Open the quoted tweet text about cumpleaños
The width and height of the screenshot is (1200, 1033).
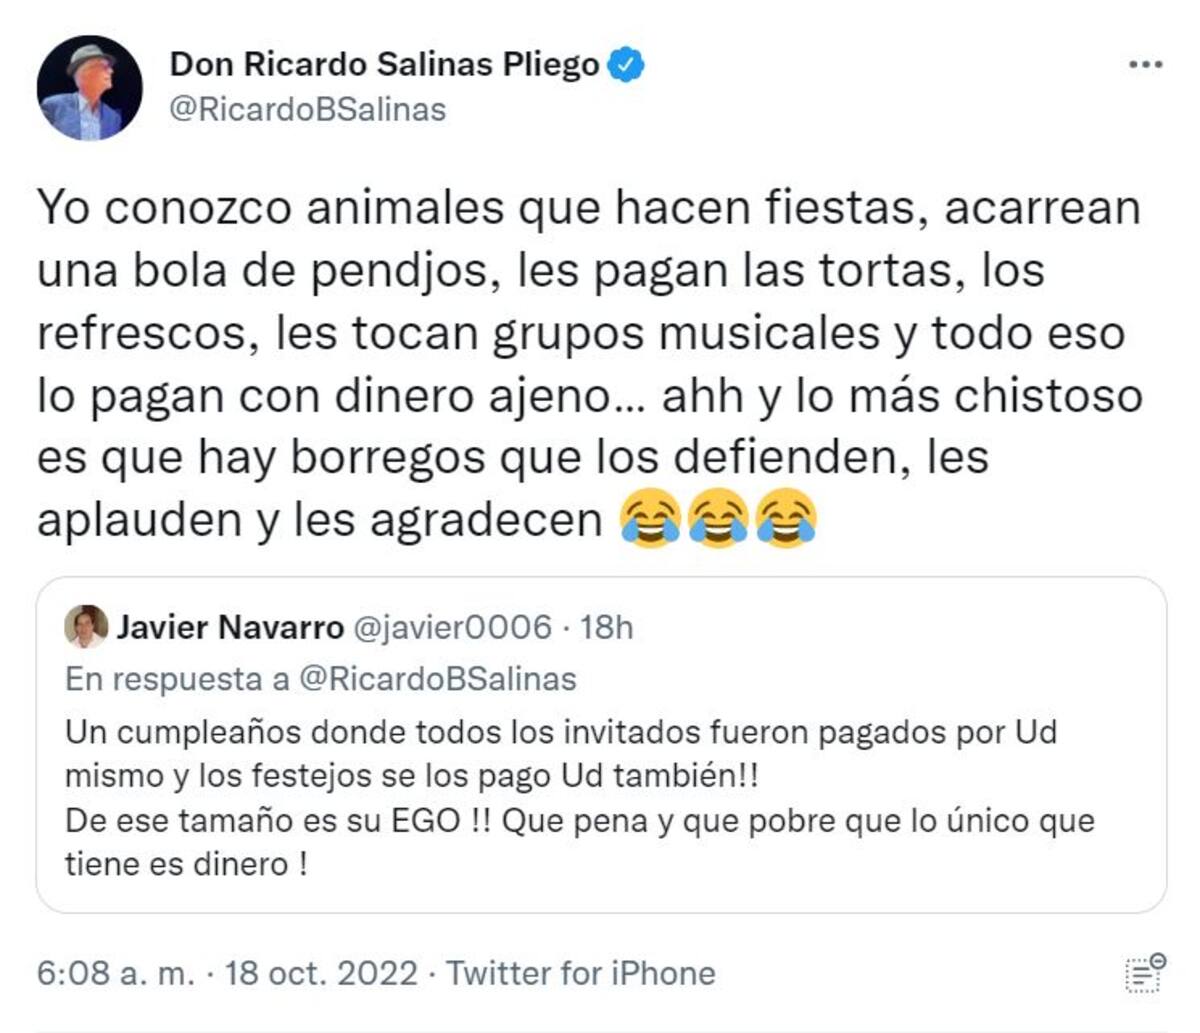point(580,797)
